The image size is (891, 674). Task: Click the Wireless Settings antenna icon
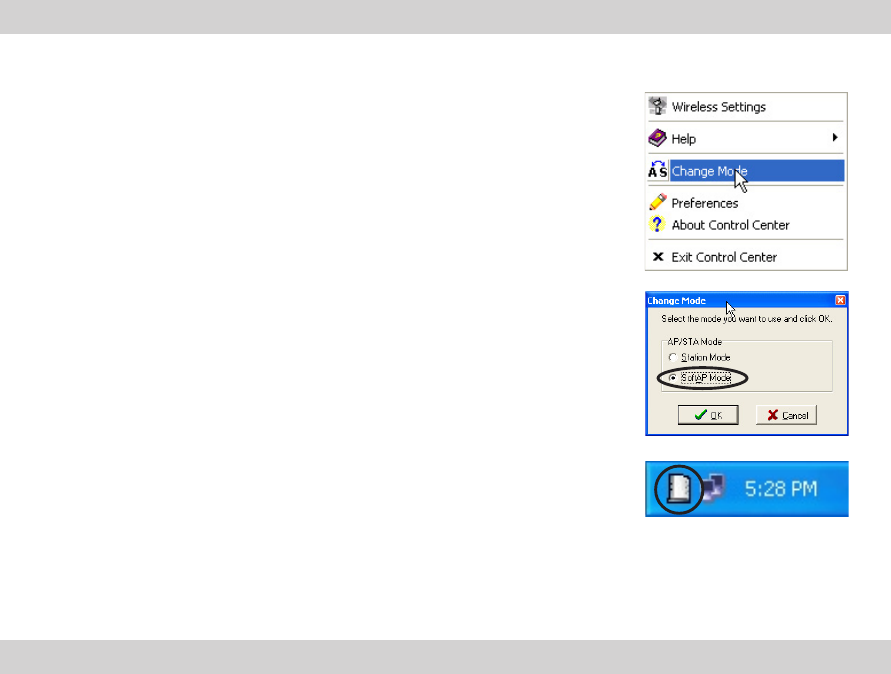[657, 106]
